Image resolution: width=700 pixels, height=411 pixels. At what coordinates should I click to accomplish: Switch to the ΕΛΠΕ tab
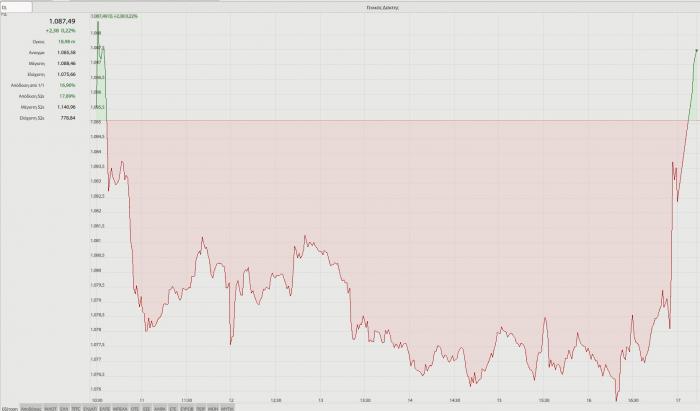click(x=103, y=408)
